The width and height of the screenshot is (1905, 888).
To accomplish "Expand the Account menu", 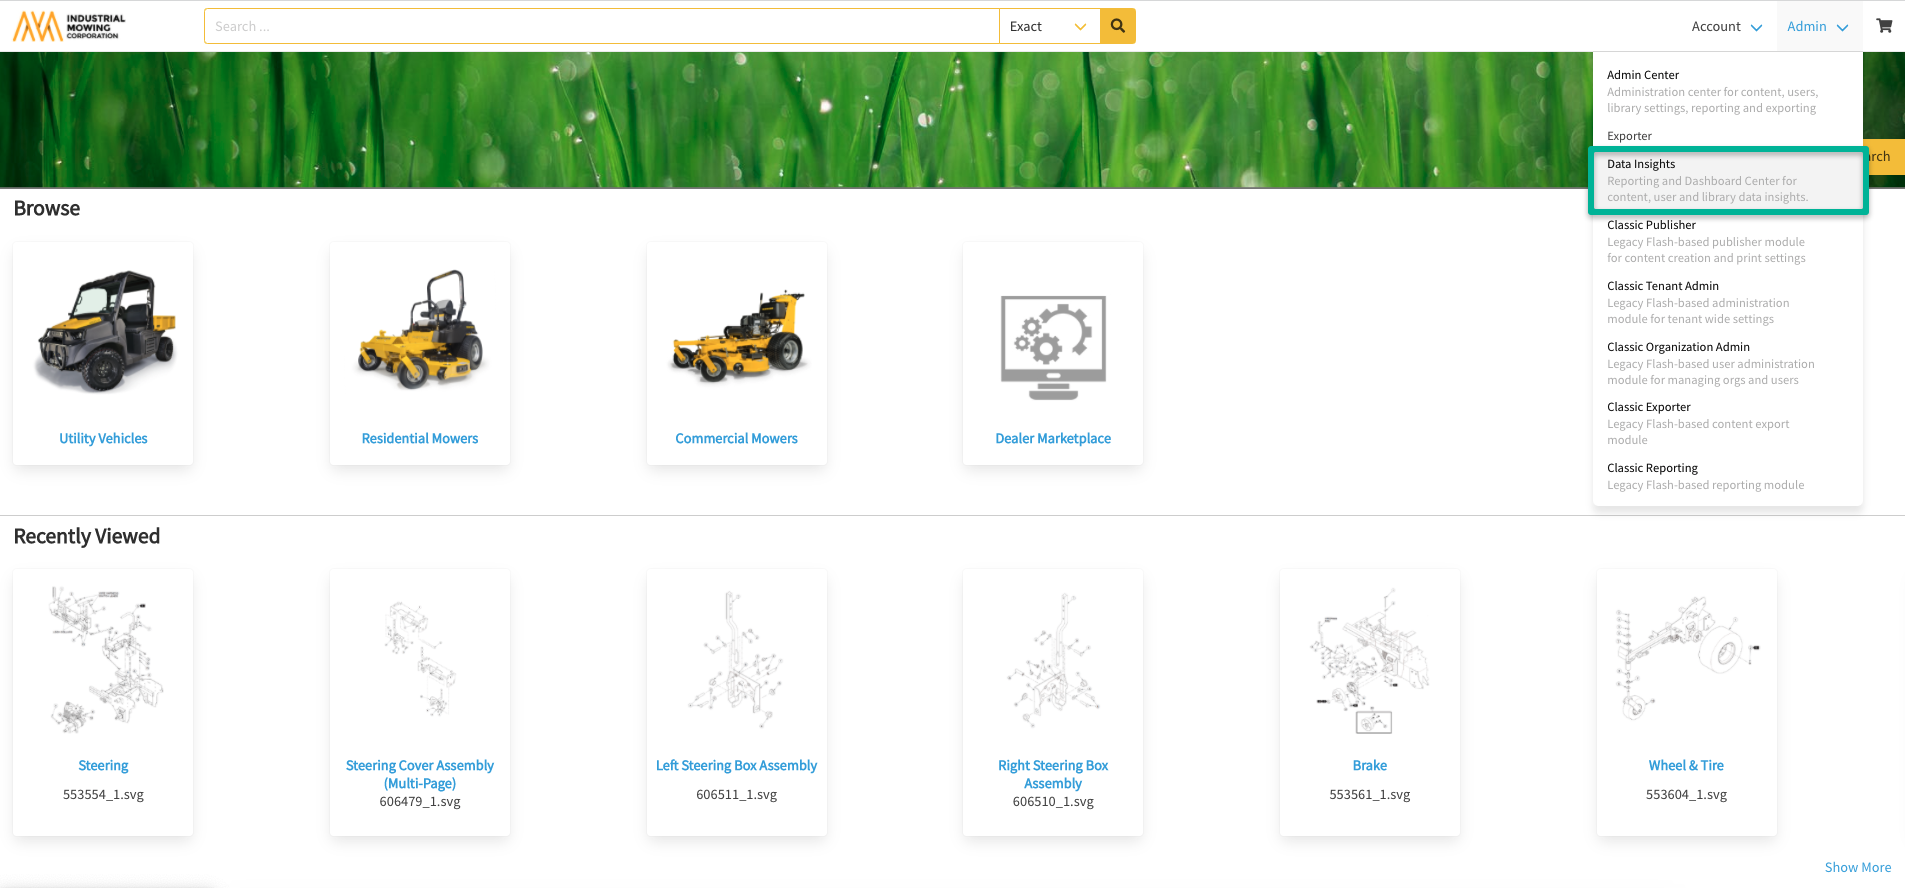I will click(1726, 27).
